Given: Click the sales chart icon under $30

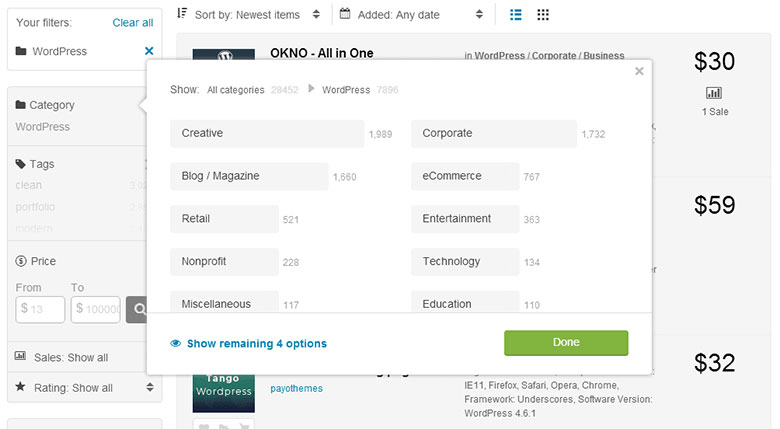Looking at the screenshot, I should 713,94.
